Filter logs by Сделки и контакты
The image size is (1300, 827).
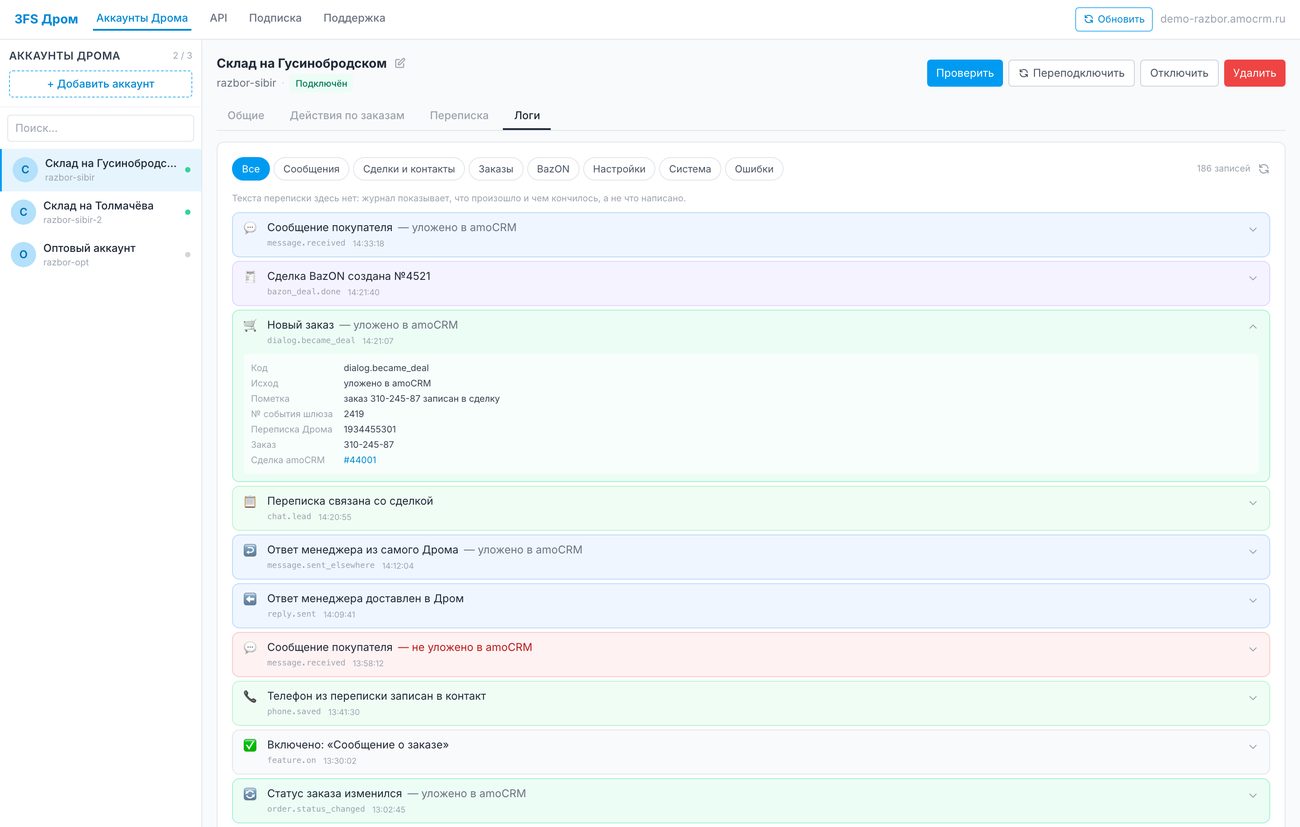point(409,169)
